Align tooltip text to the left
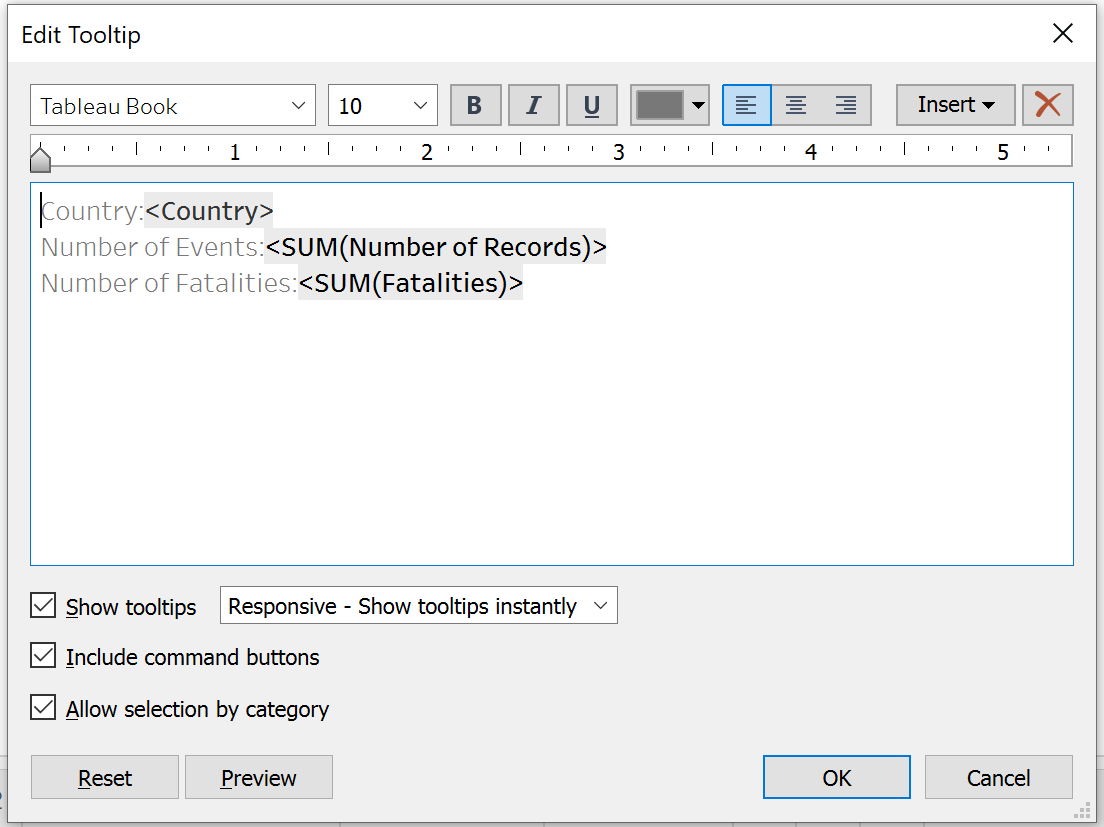The width and height of the screenshot is (1104, 827). pyautogui.click(x=746, y=105)
